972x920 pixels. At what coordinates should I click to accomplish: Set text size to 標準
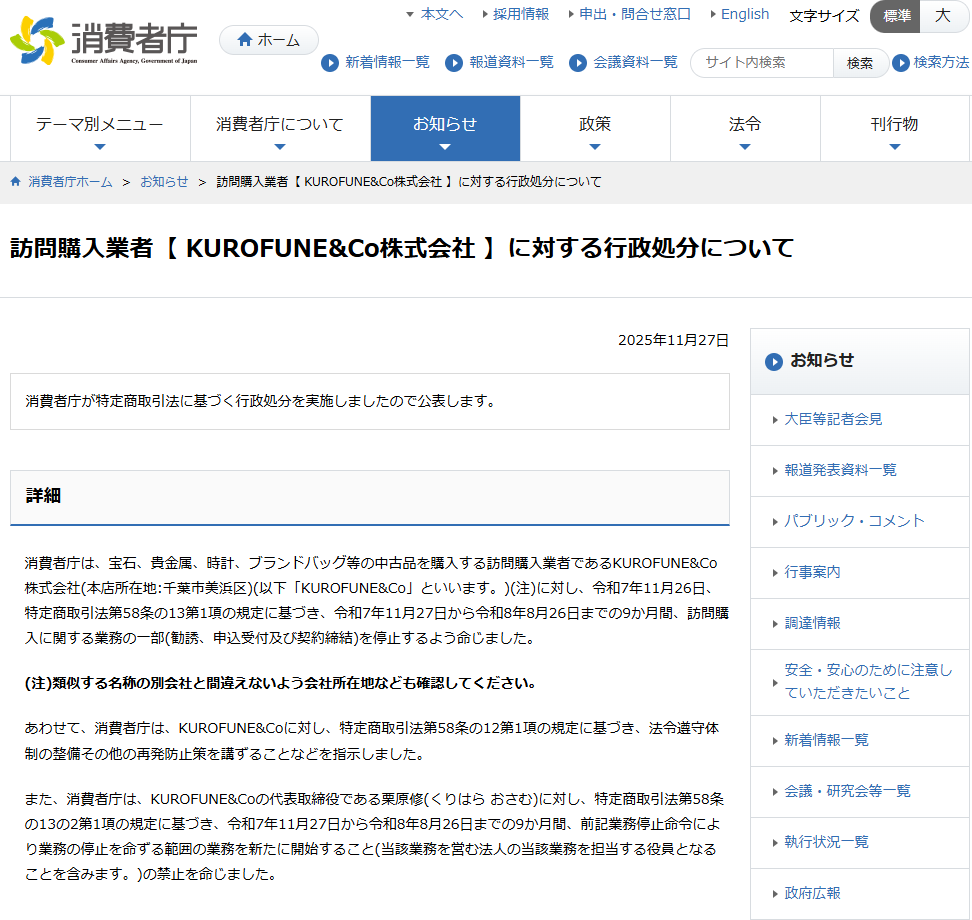tap(896, 16)
